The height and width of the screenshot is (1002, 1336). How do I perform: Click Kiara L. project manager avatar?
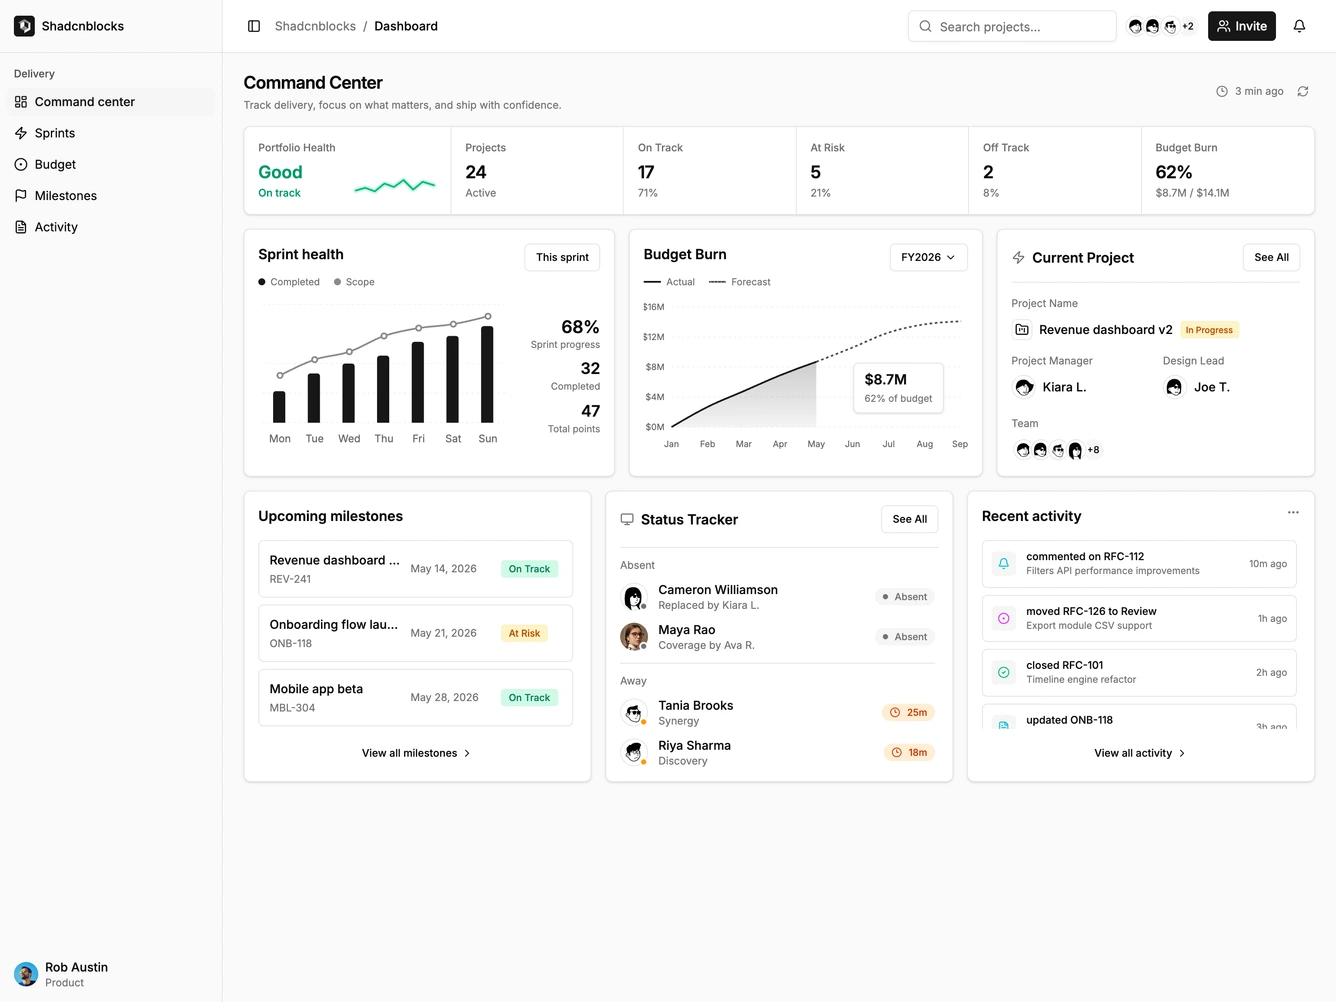click(1024, 387)
